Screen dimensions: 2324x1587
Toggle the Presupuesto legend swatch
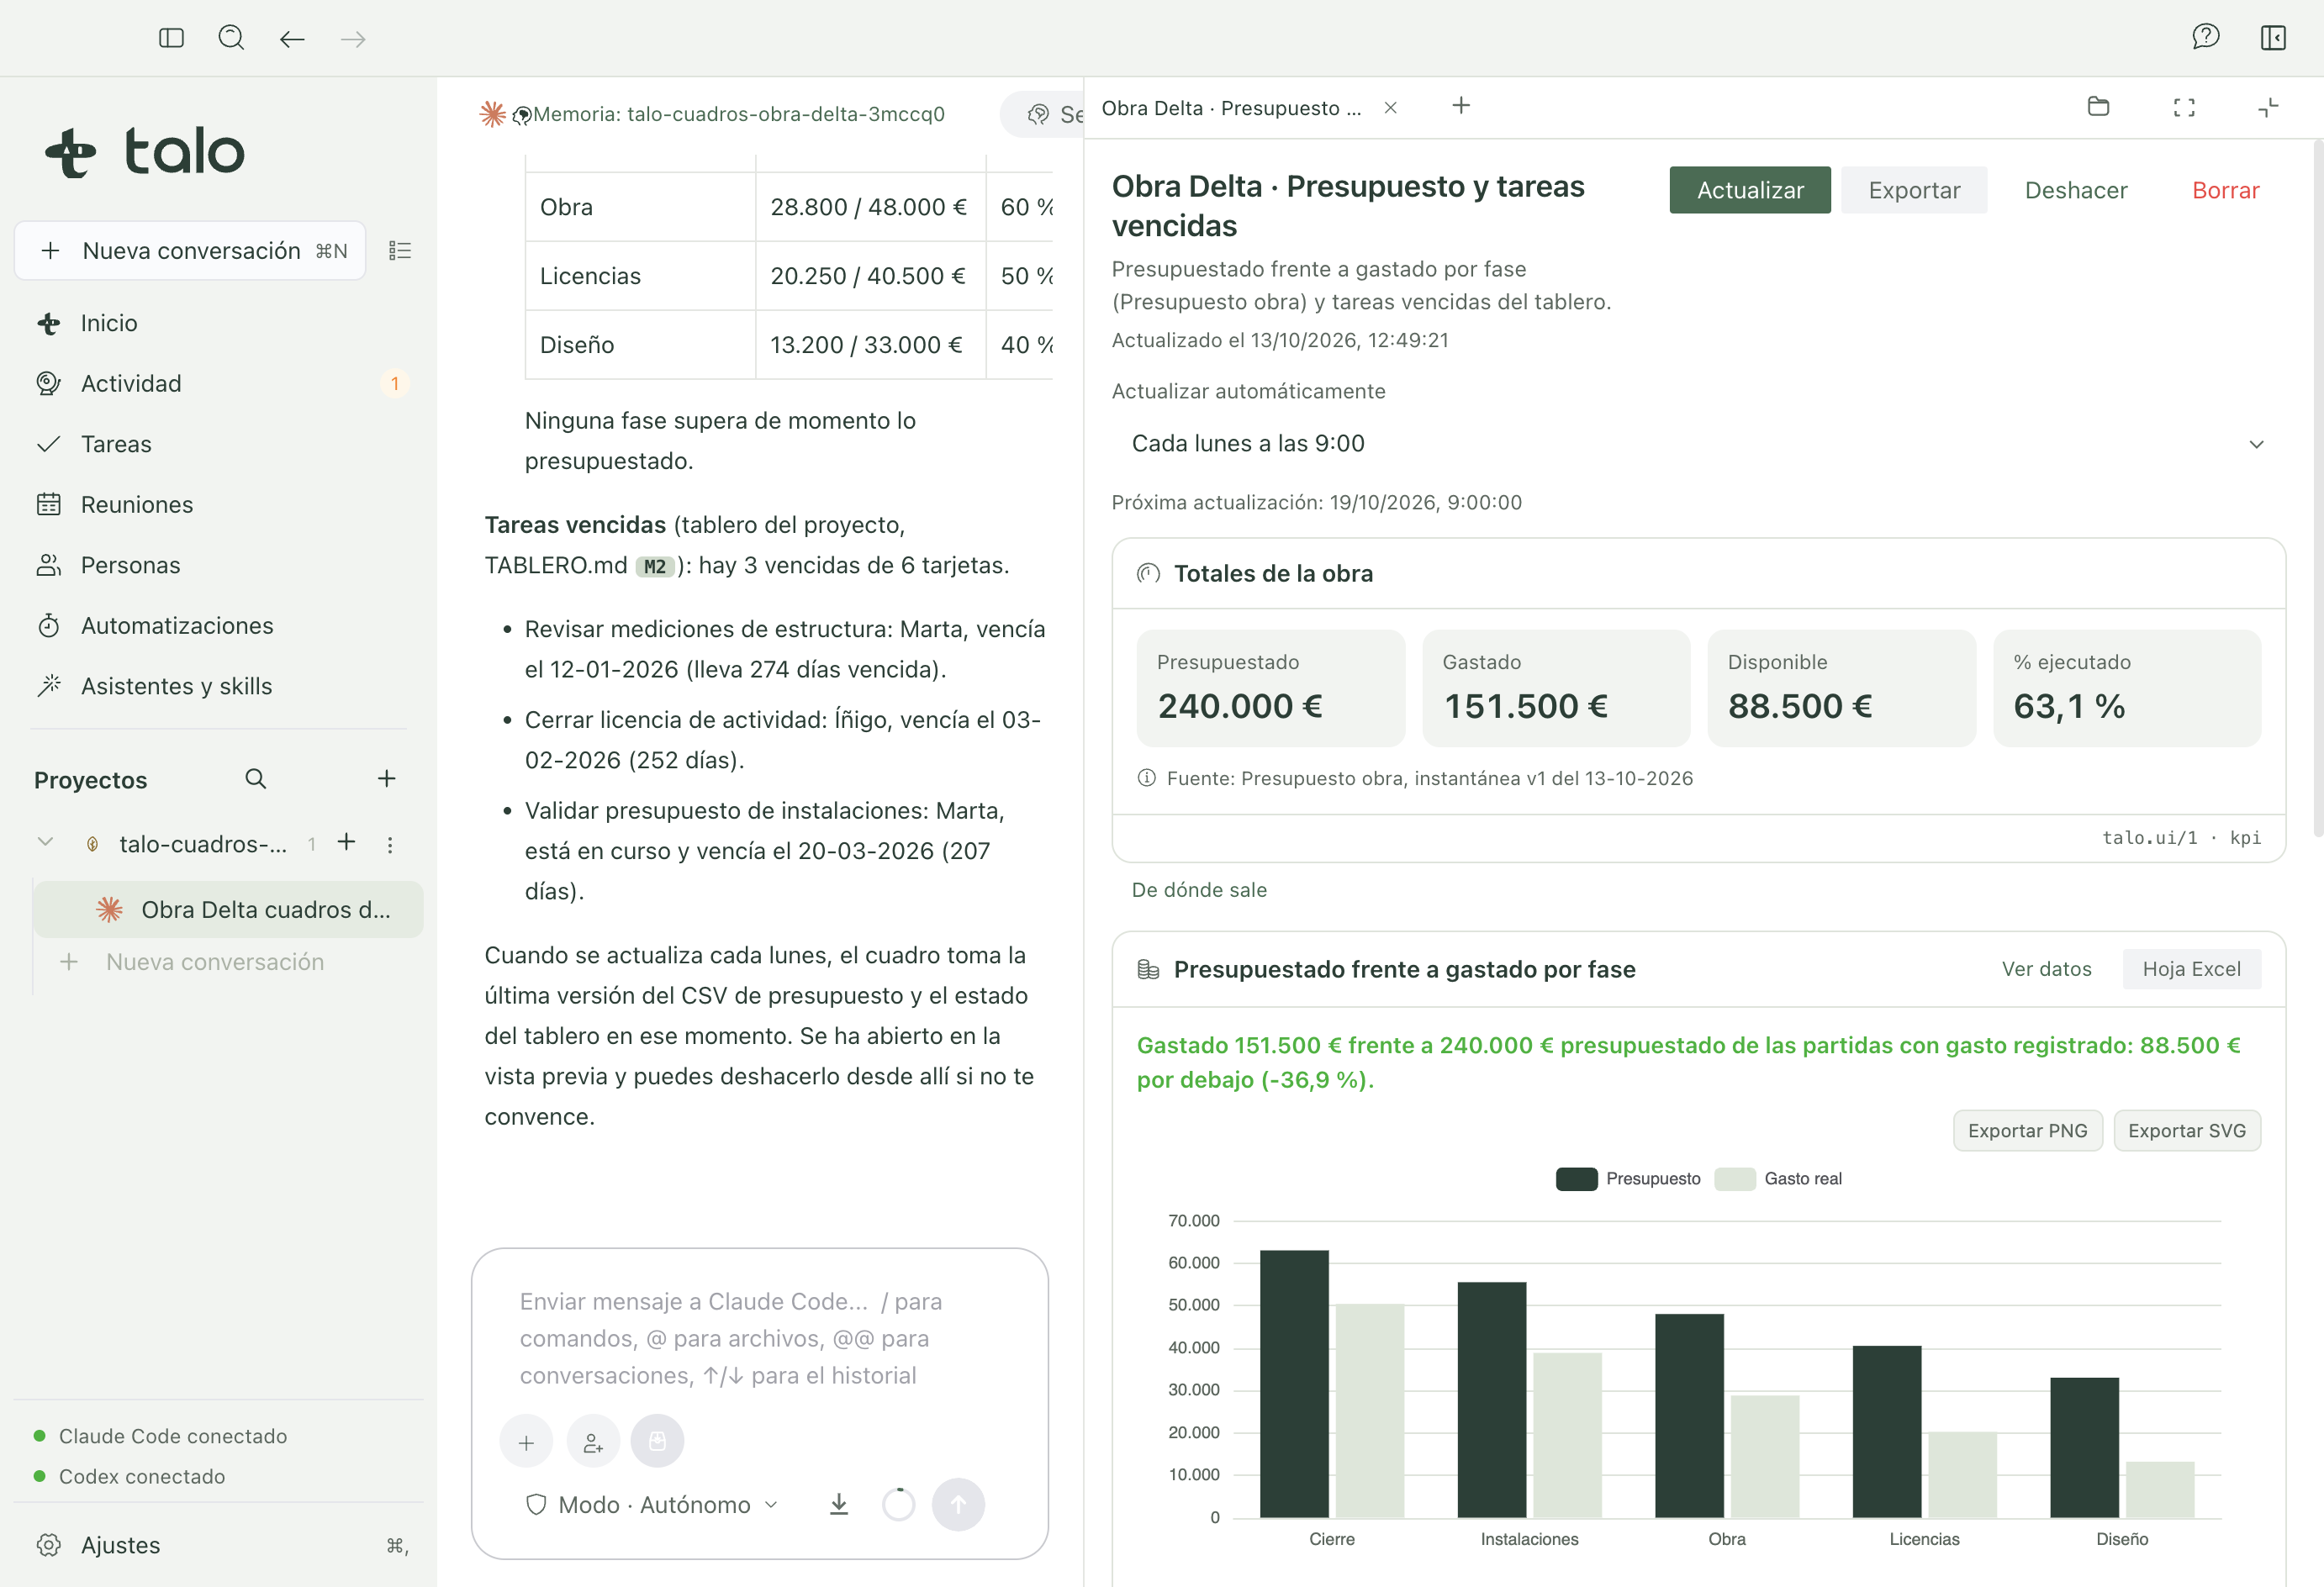(1576, 1179)
